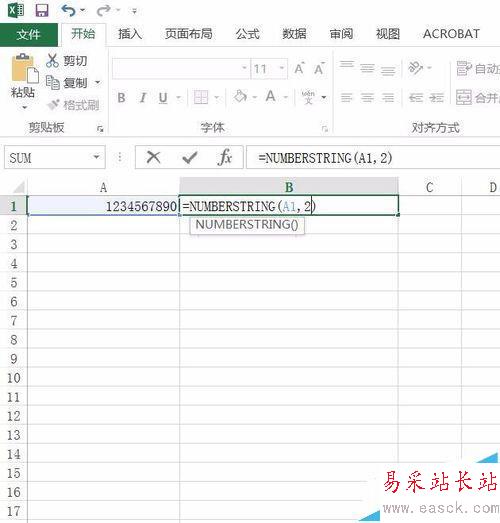Click the Excel application icon
This screenshot has width=500, height=523.
(16, 10)
